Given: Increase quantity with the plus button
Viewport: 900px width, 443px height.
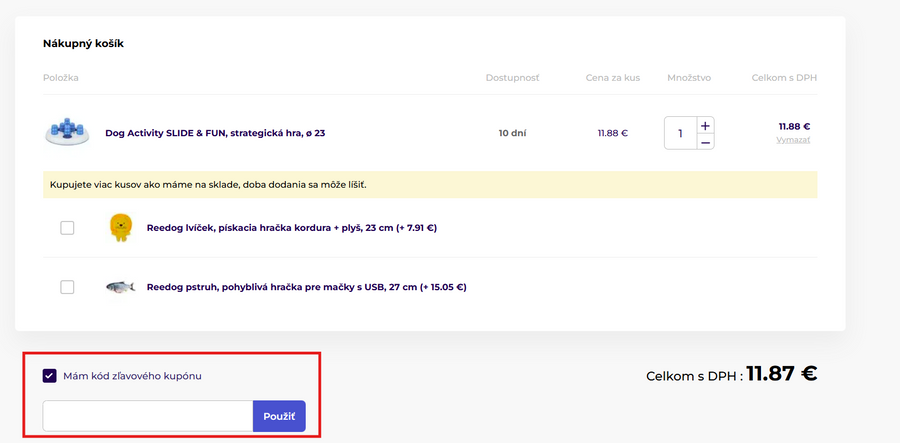Looking at the screenshot, I should 706,125.
